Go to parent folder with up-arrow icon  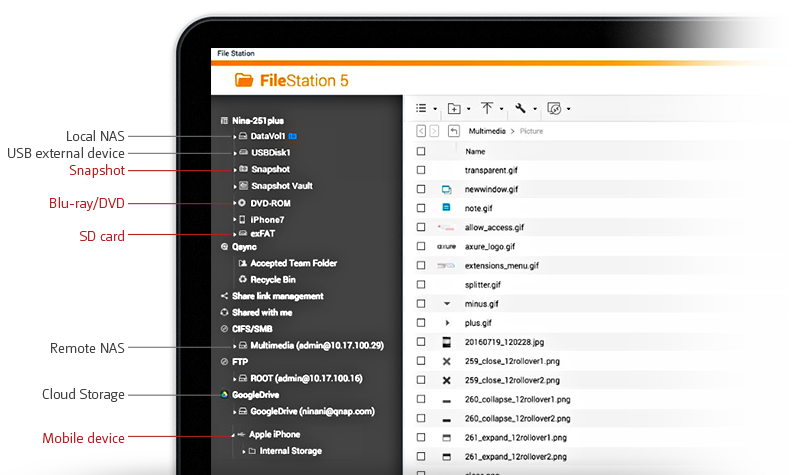click(454, 131)
